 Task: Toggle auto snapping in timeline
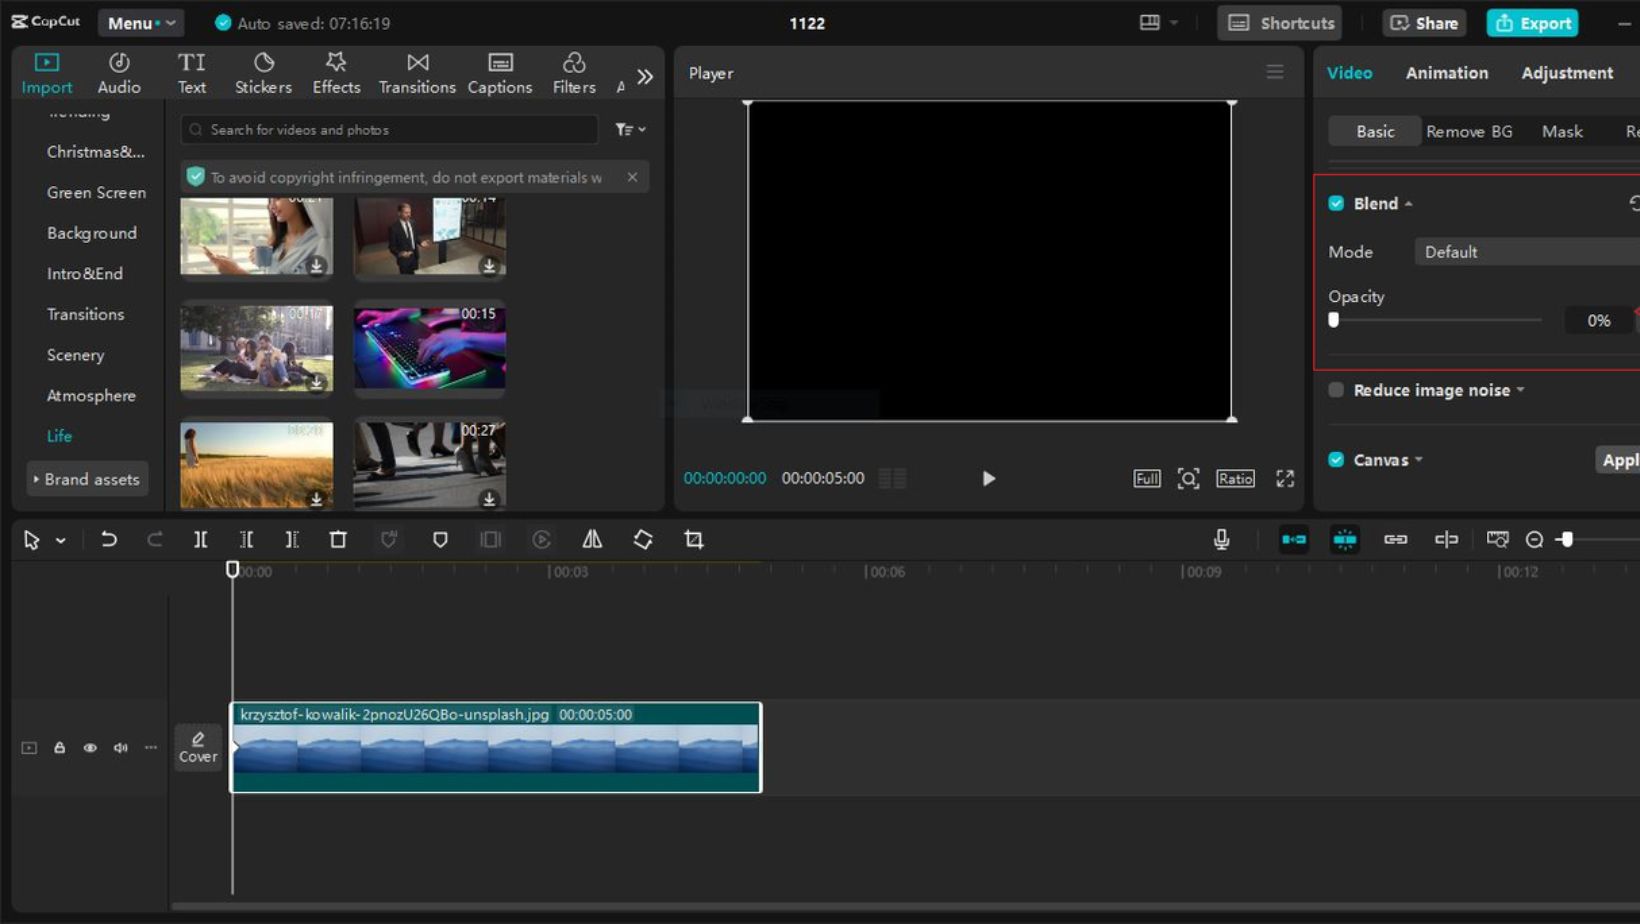click(x=1345, y=540)
